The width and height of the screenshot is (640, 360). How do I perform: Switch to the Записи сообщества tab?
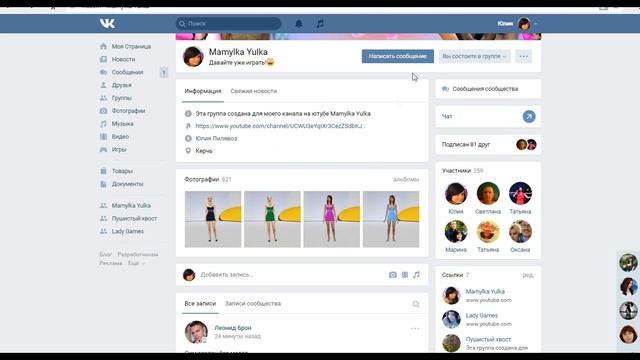(x=253, y=304)
